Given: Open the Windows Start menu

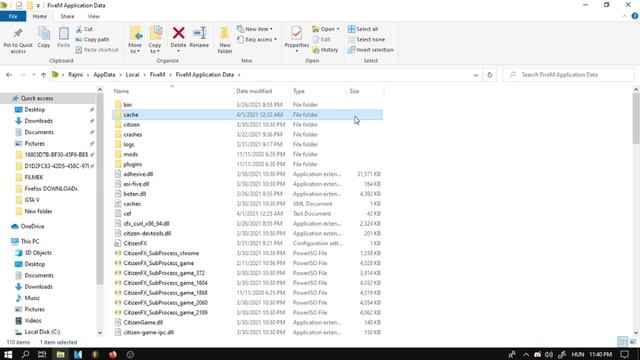Looking at the screenshot, I should [8, 354].
